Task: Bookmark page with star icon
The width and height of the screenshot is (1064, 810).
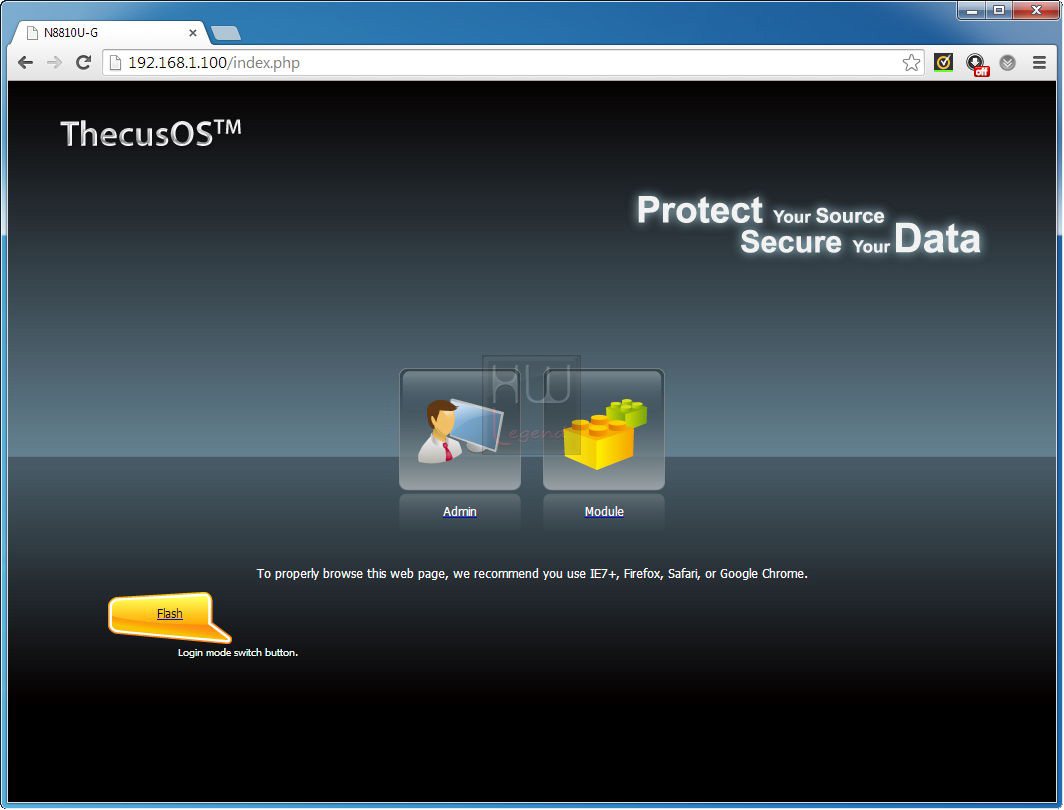Action: coord(911,63)
